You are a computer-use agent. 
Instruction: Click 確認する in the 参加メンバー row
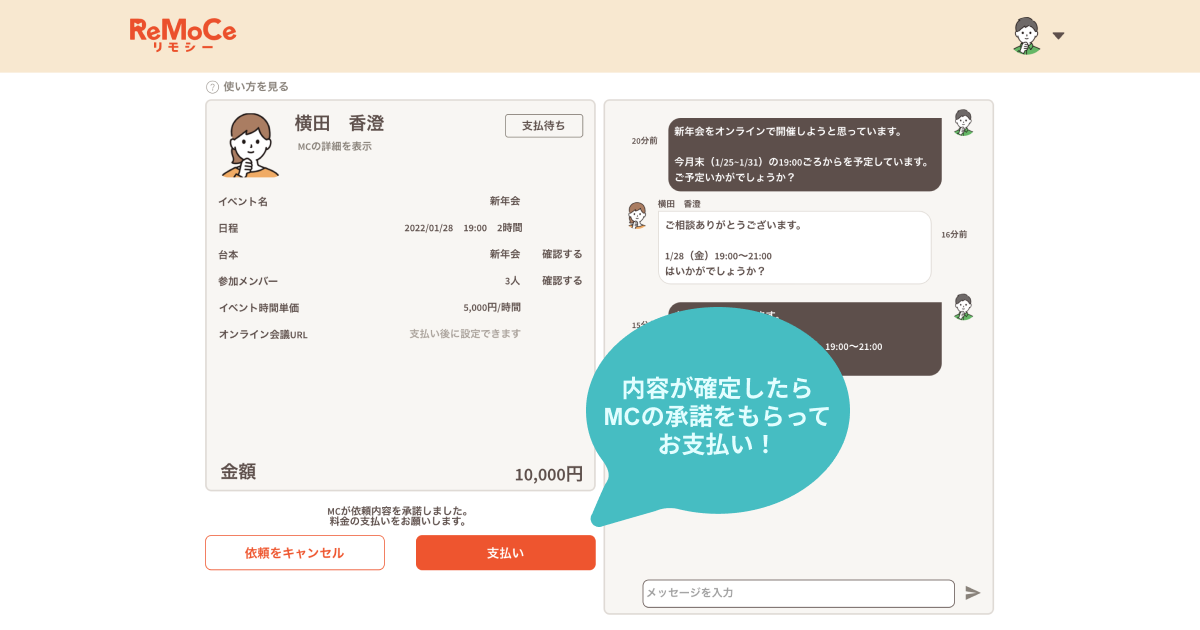click(562, 281)
